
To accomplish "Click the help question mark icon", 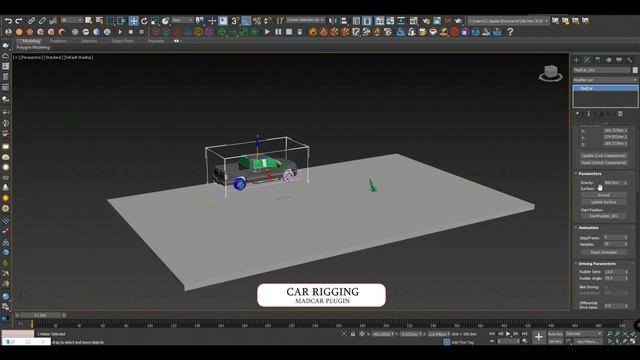I will tap(510, 32).
